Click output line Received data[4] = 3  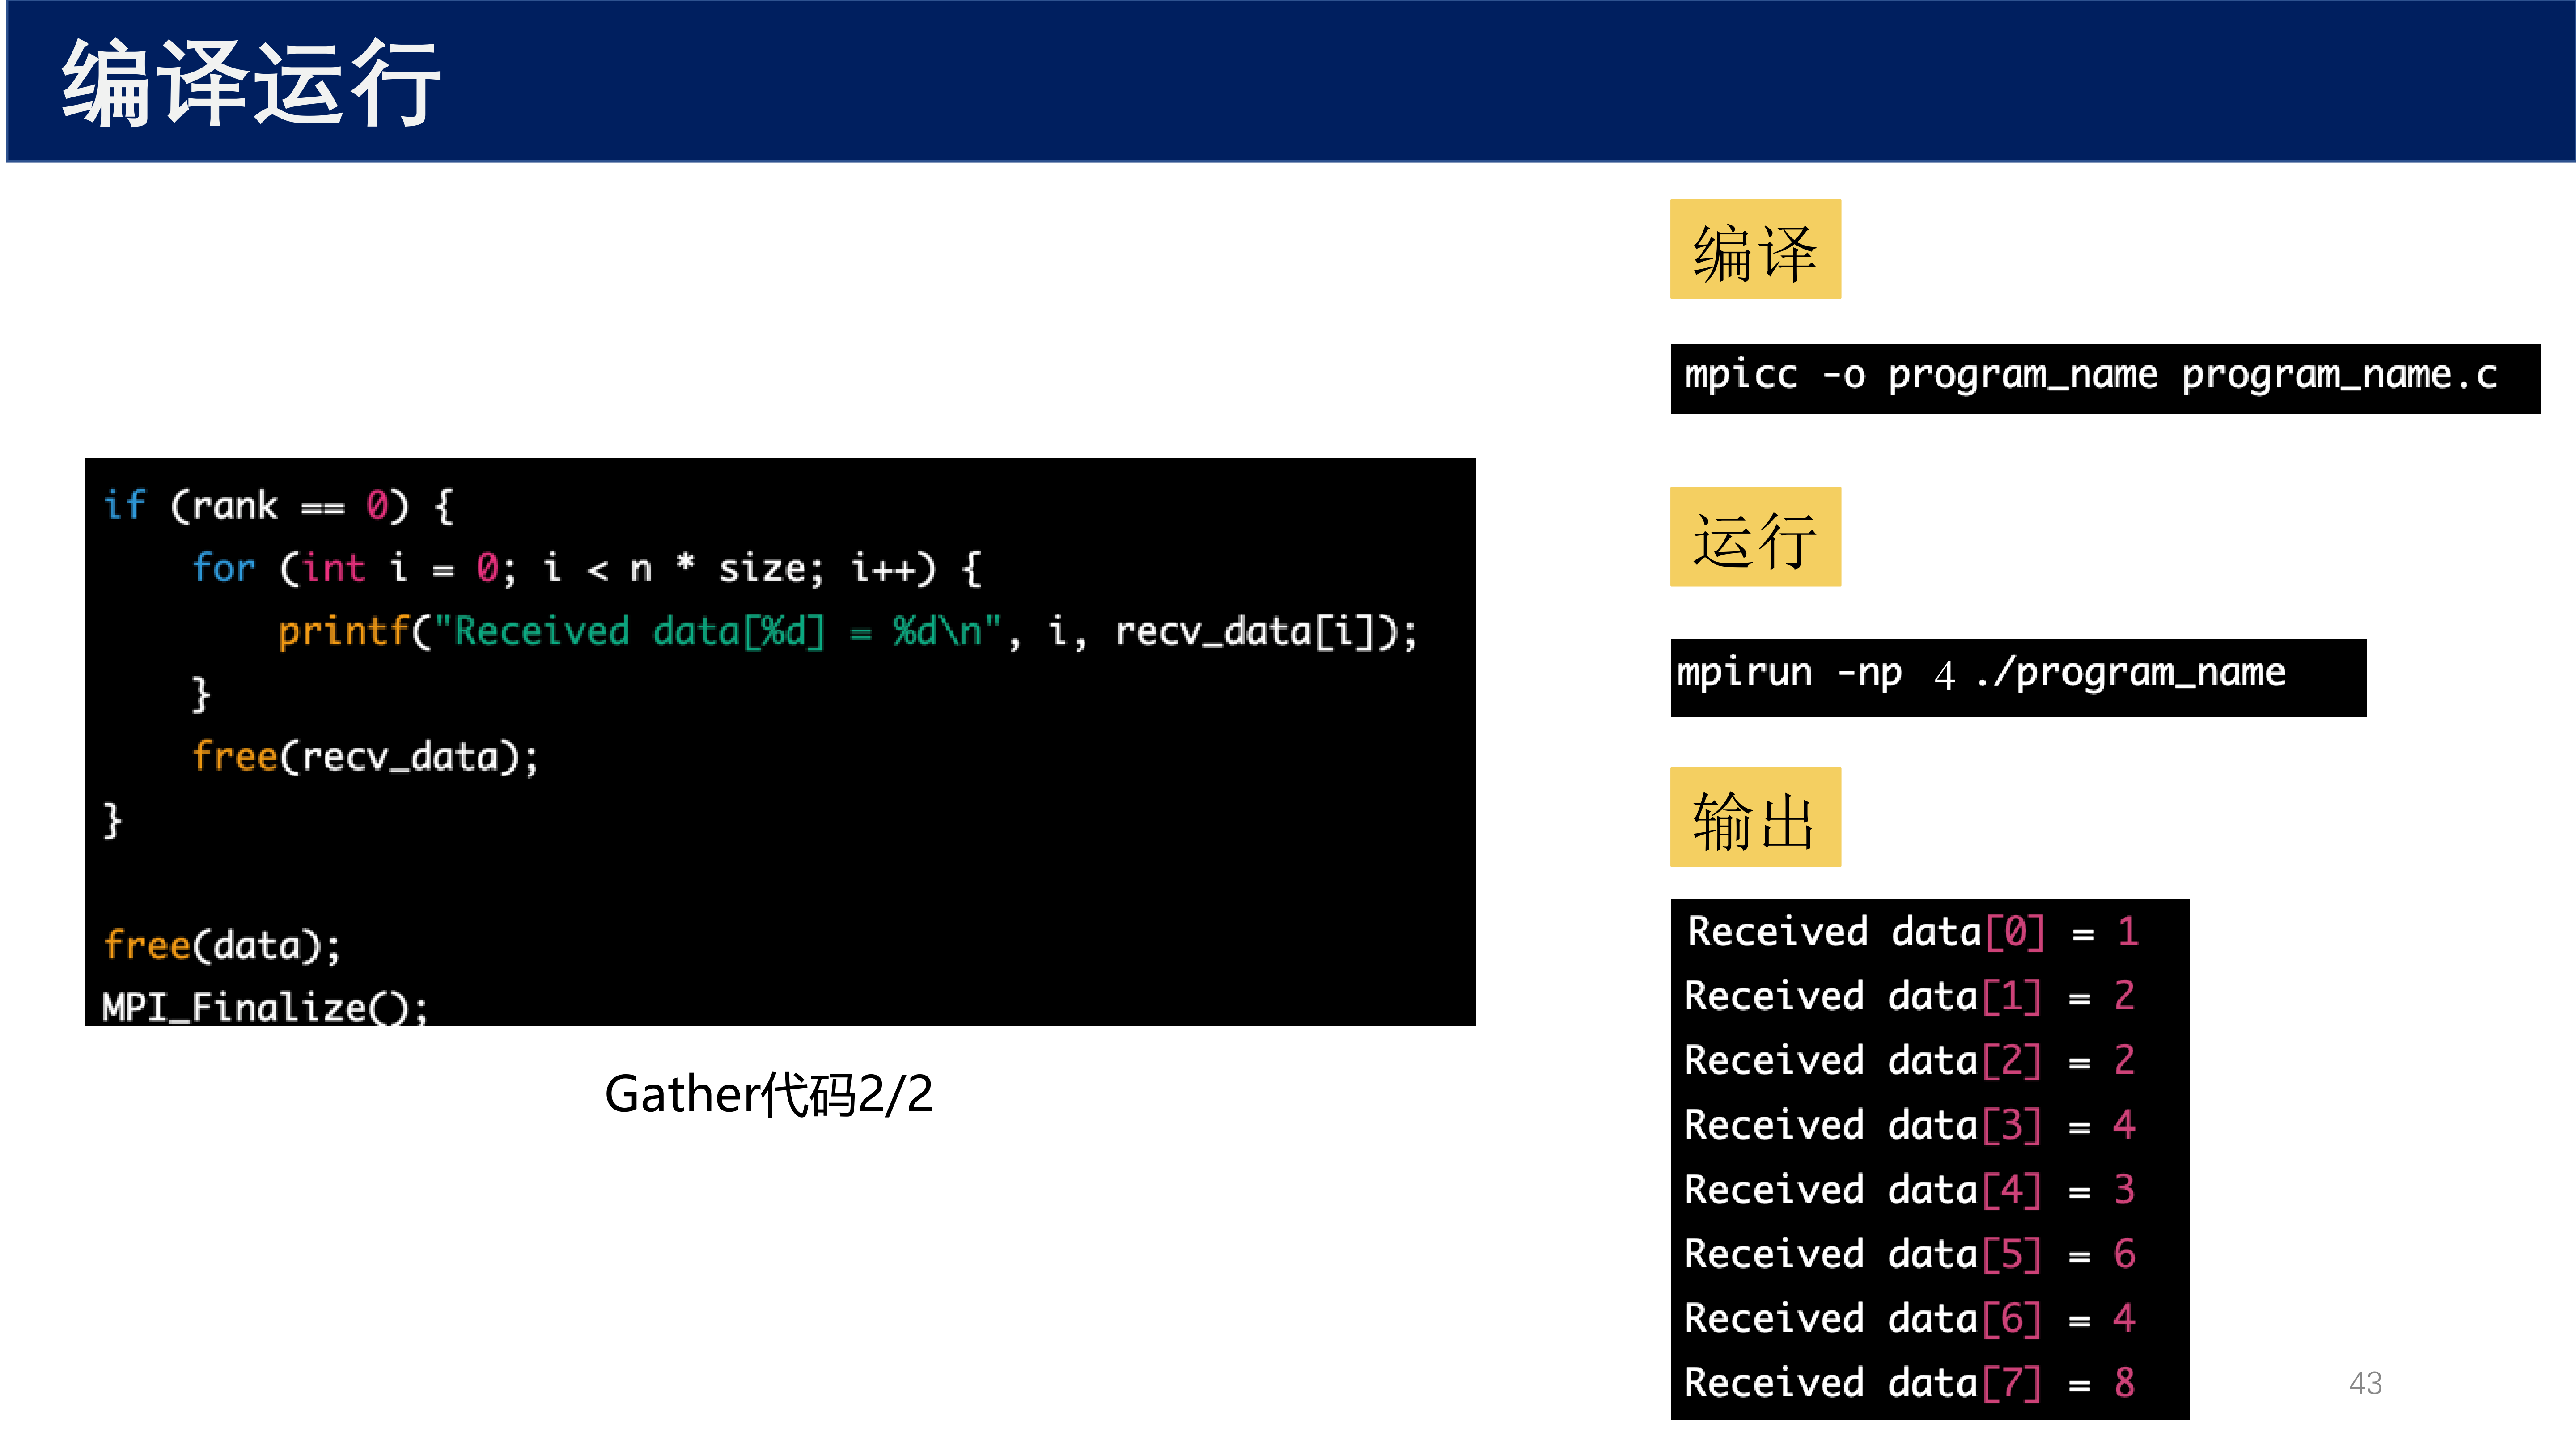click(1910, 1190)
